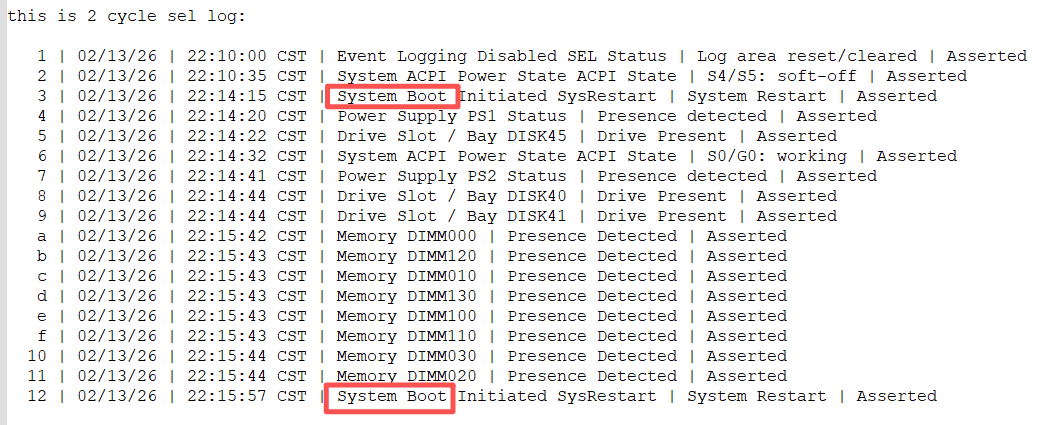This screenshot has height=425, width=1049.
Task: Click 'Memory DIMM130' log entry
Action: (406, 296)
